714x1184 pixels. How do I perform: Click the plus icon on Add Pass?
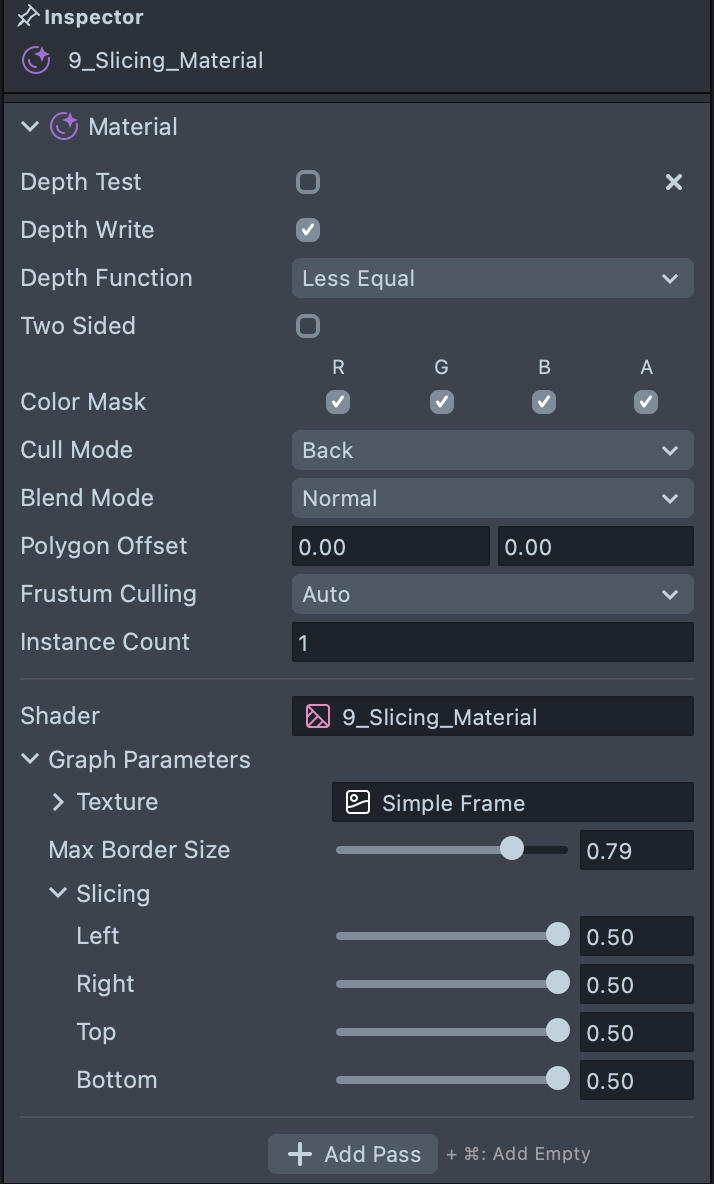point(300,1154)
